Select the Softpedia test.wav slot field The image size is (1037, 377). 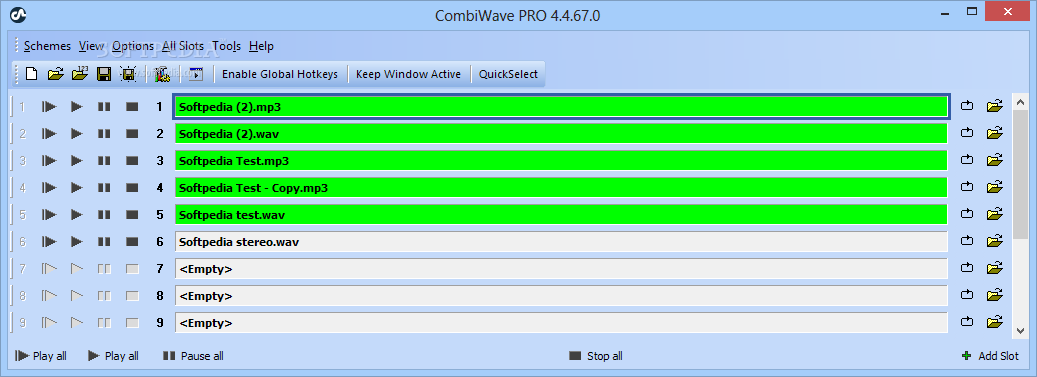click(x=561, y=215)
